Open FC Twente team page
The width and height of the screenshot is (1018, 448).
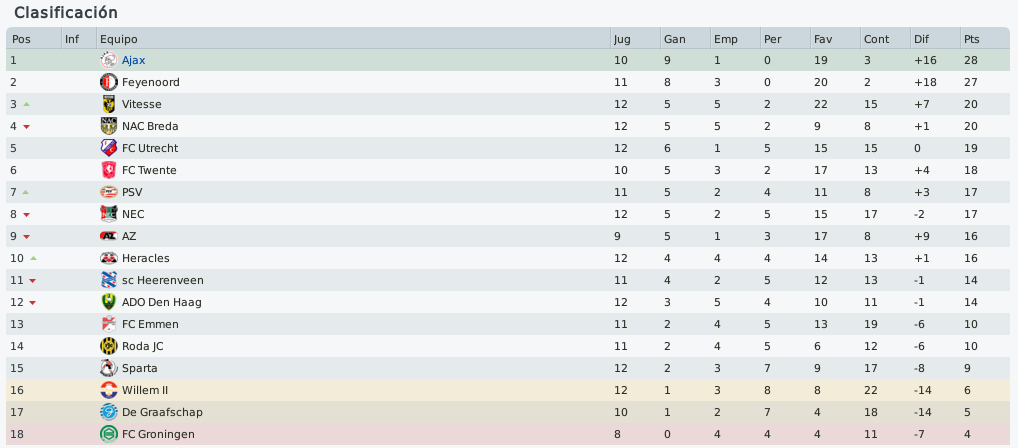point(149,170)
